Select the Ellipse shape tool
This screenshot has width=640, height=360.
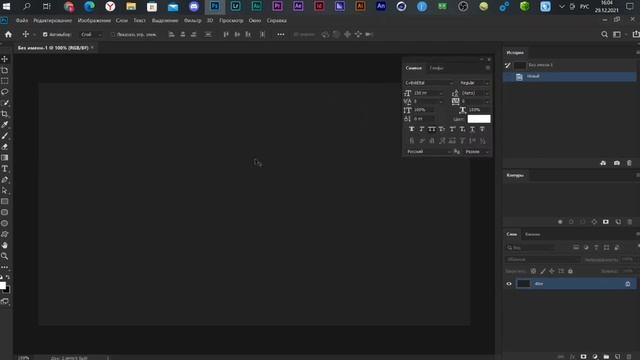coord(5,223)
